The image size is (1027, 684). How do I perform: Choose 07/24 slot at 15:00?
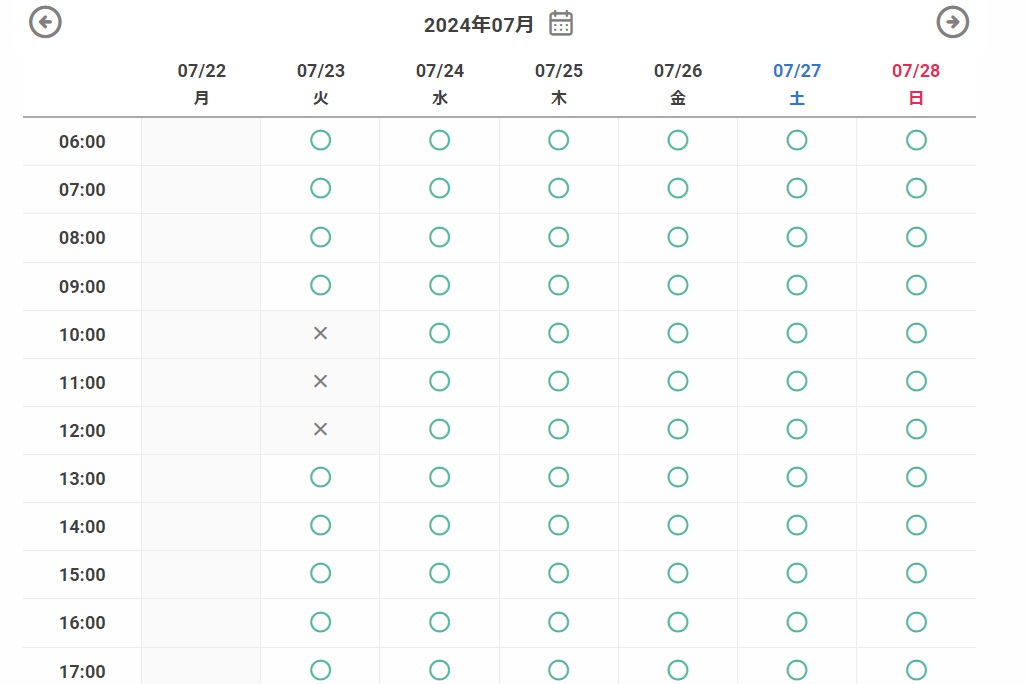click(x=439, y=573)
